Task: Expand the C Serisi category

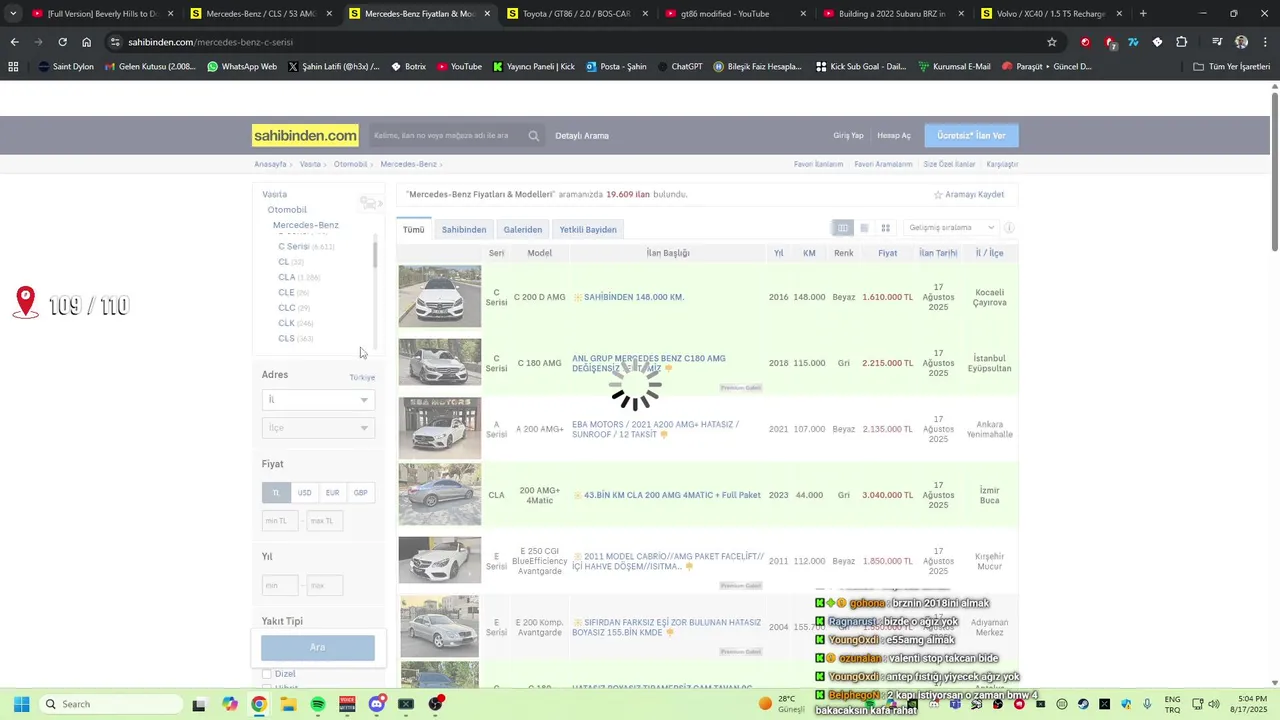Action: [293, 246]
